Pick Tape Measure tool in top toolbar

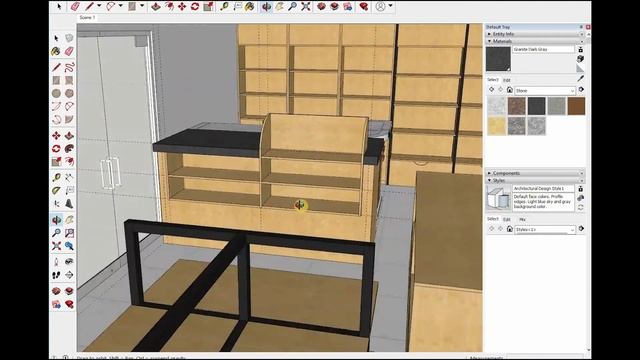pyautogui.click(x=224, y=6)
